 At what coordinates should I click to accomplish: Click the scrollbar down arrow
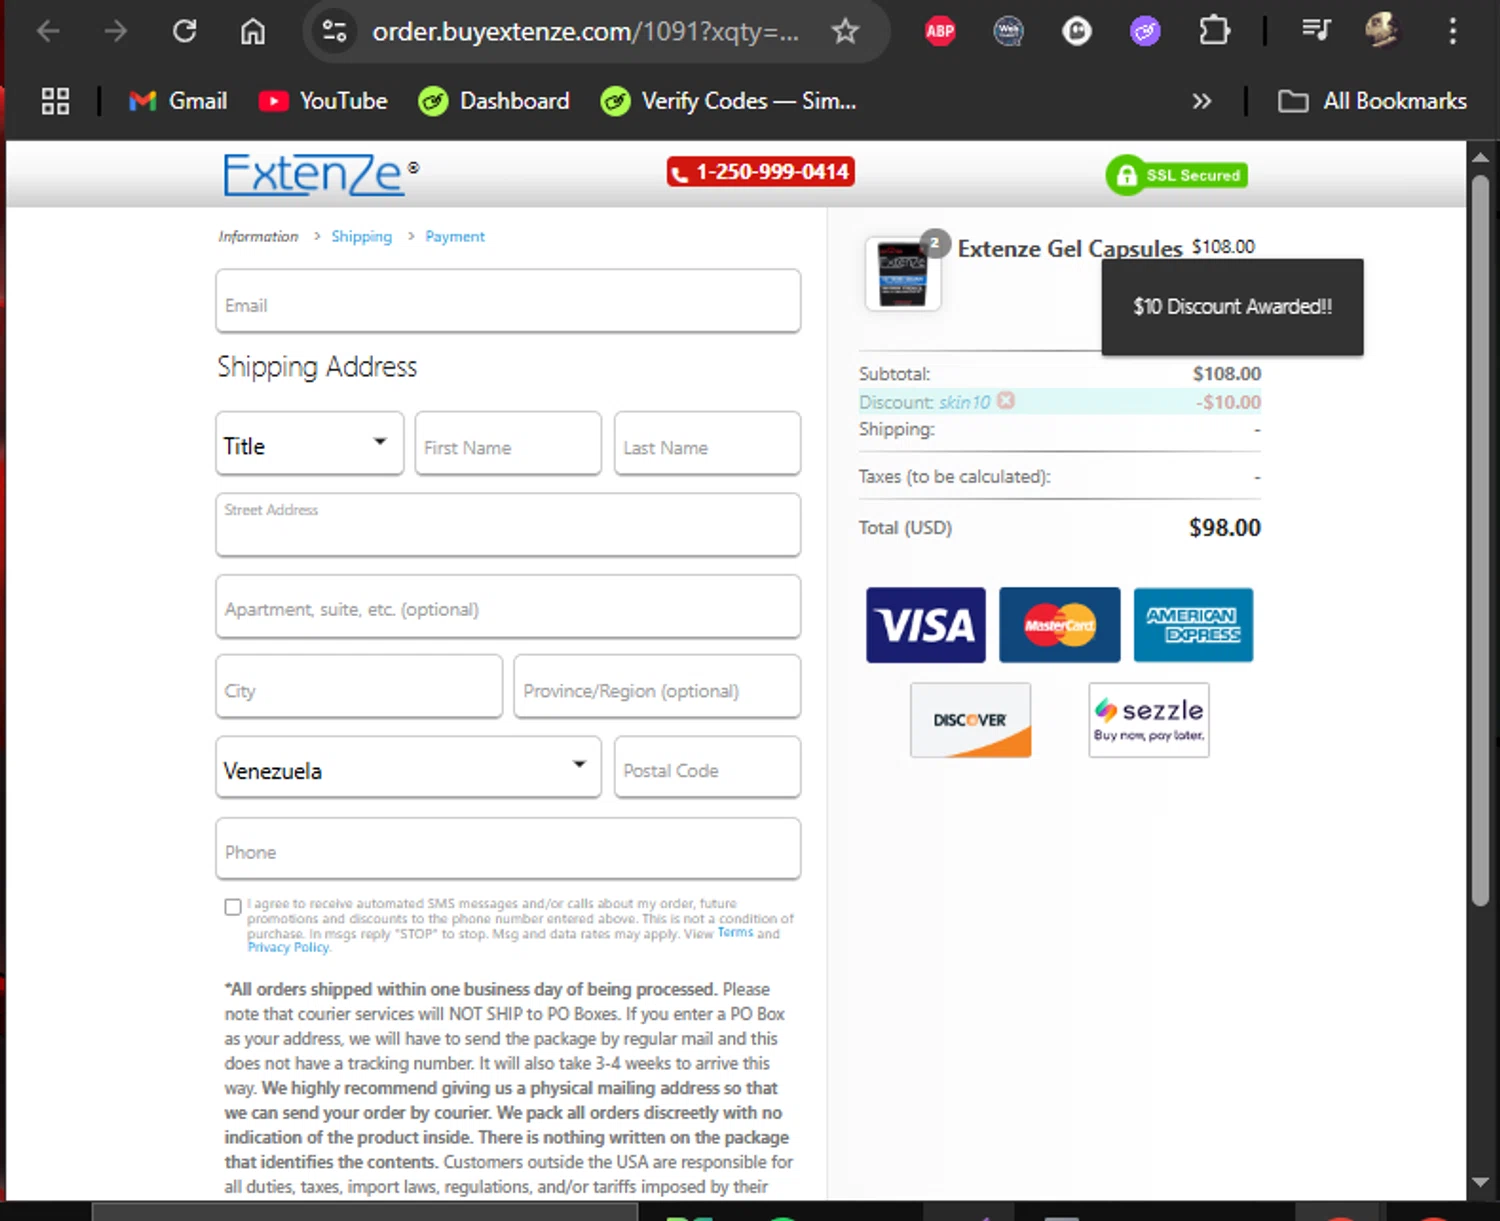(x=1480, y=1183)
